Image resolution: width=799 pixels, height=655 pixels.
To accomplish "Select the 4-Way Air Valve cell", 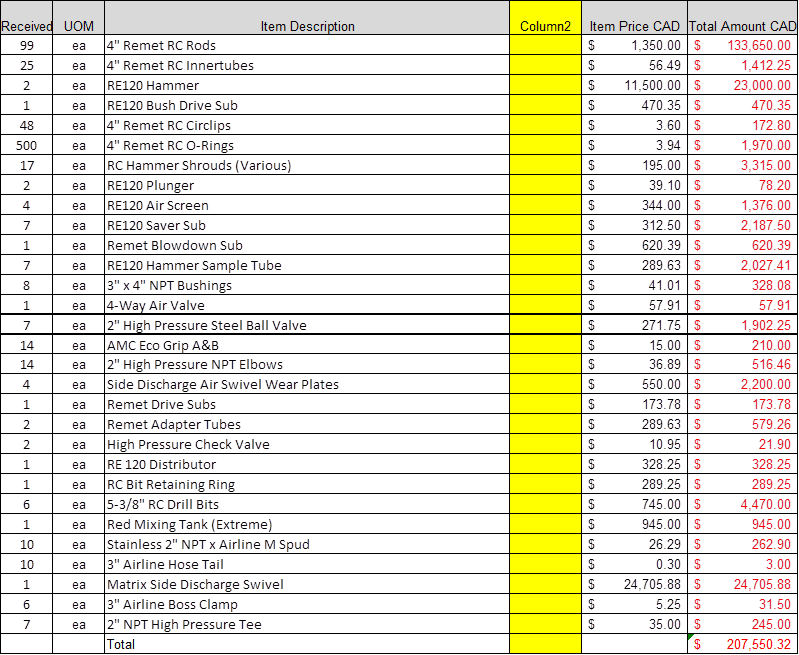I will click(x=307, y=305).
